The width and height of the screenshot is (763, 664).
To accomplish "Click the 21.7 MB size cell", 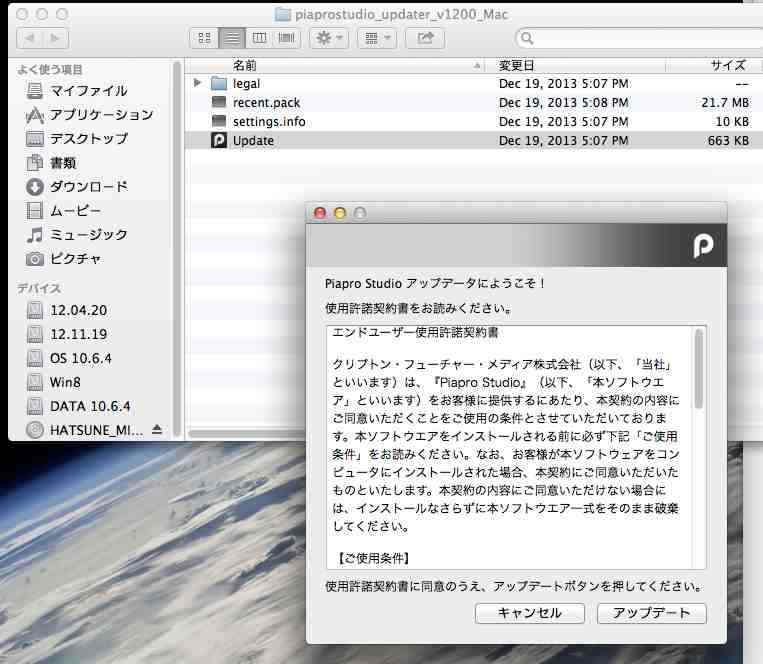I will pos(725,102).
